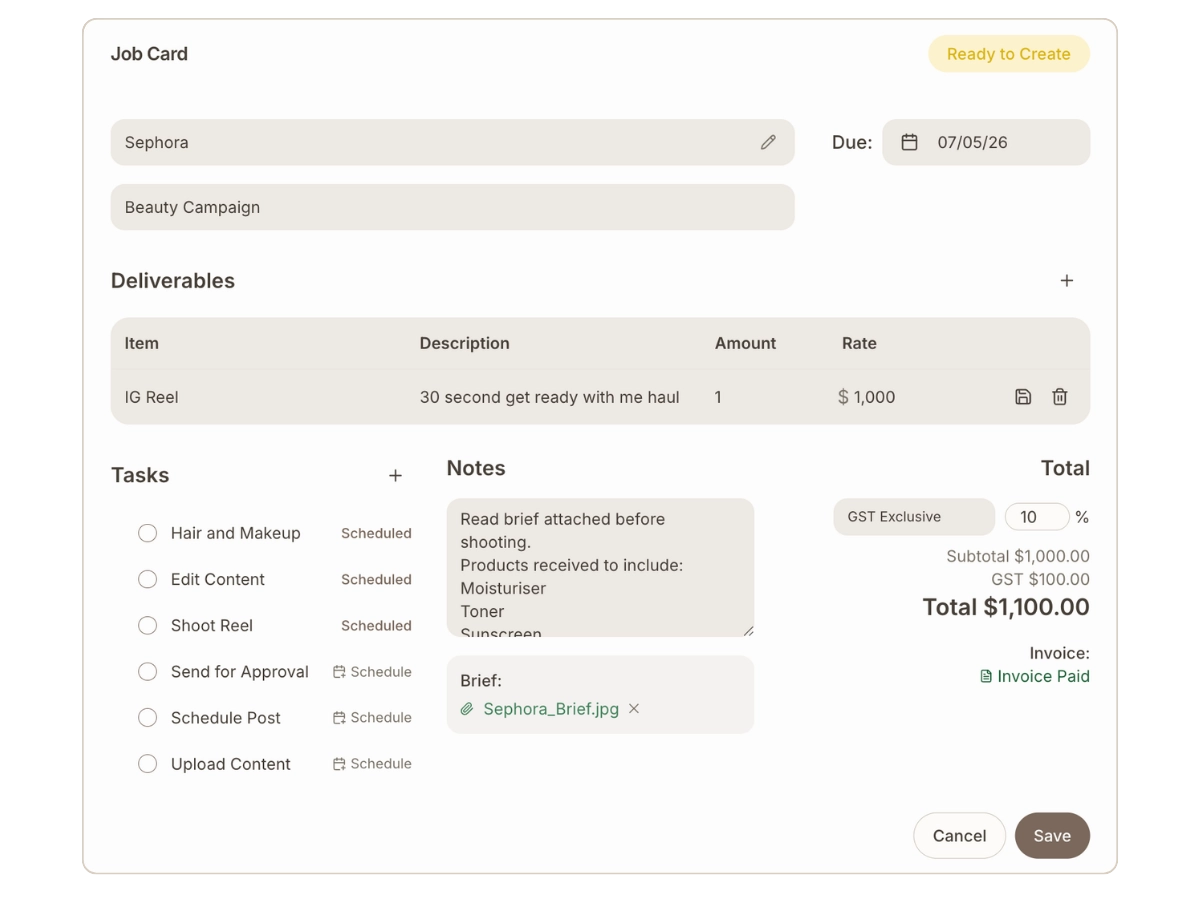Add a deliverable with the plus icon
The image size is (1200, 900).
[x=1067, y=281]
